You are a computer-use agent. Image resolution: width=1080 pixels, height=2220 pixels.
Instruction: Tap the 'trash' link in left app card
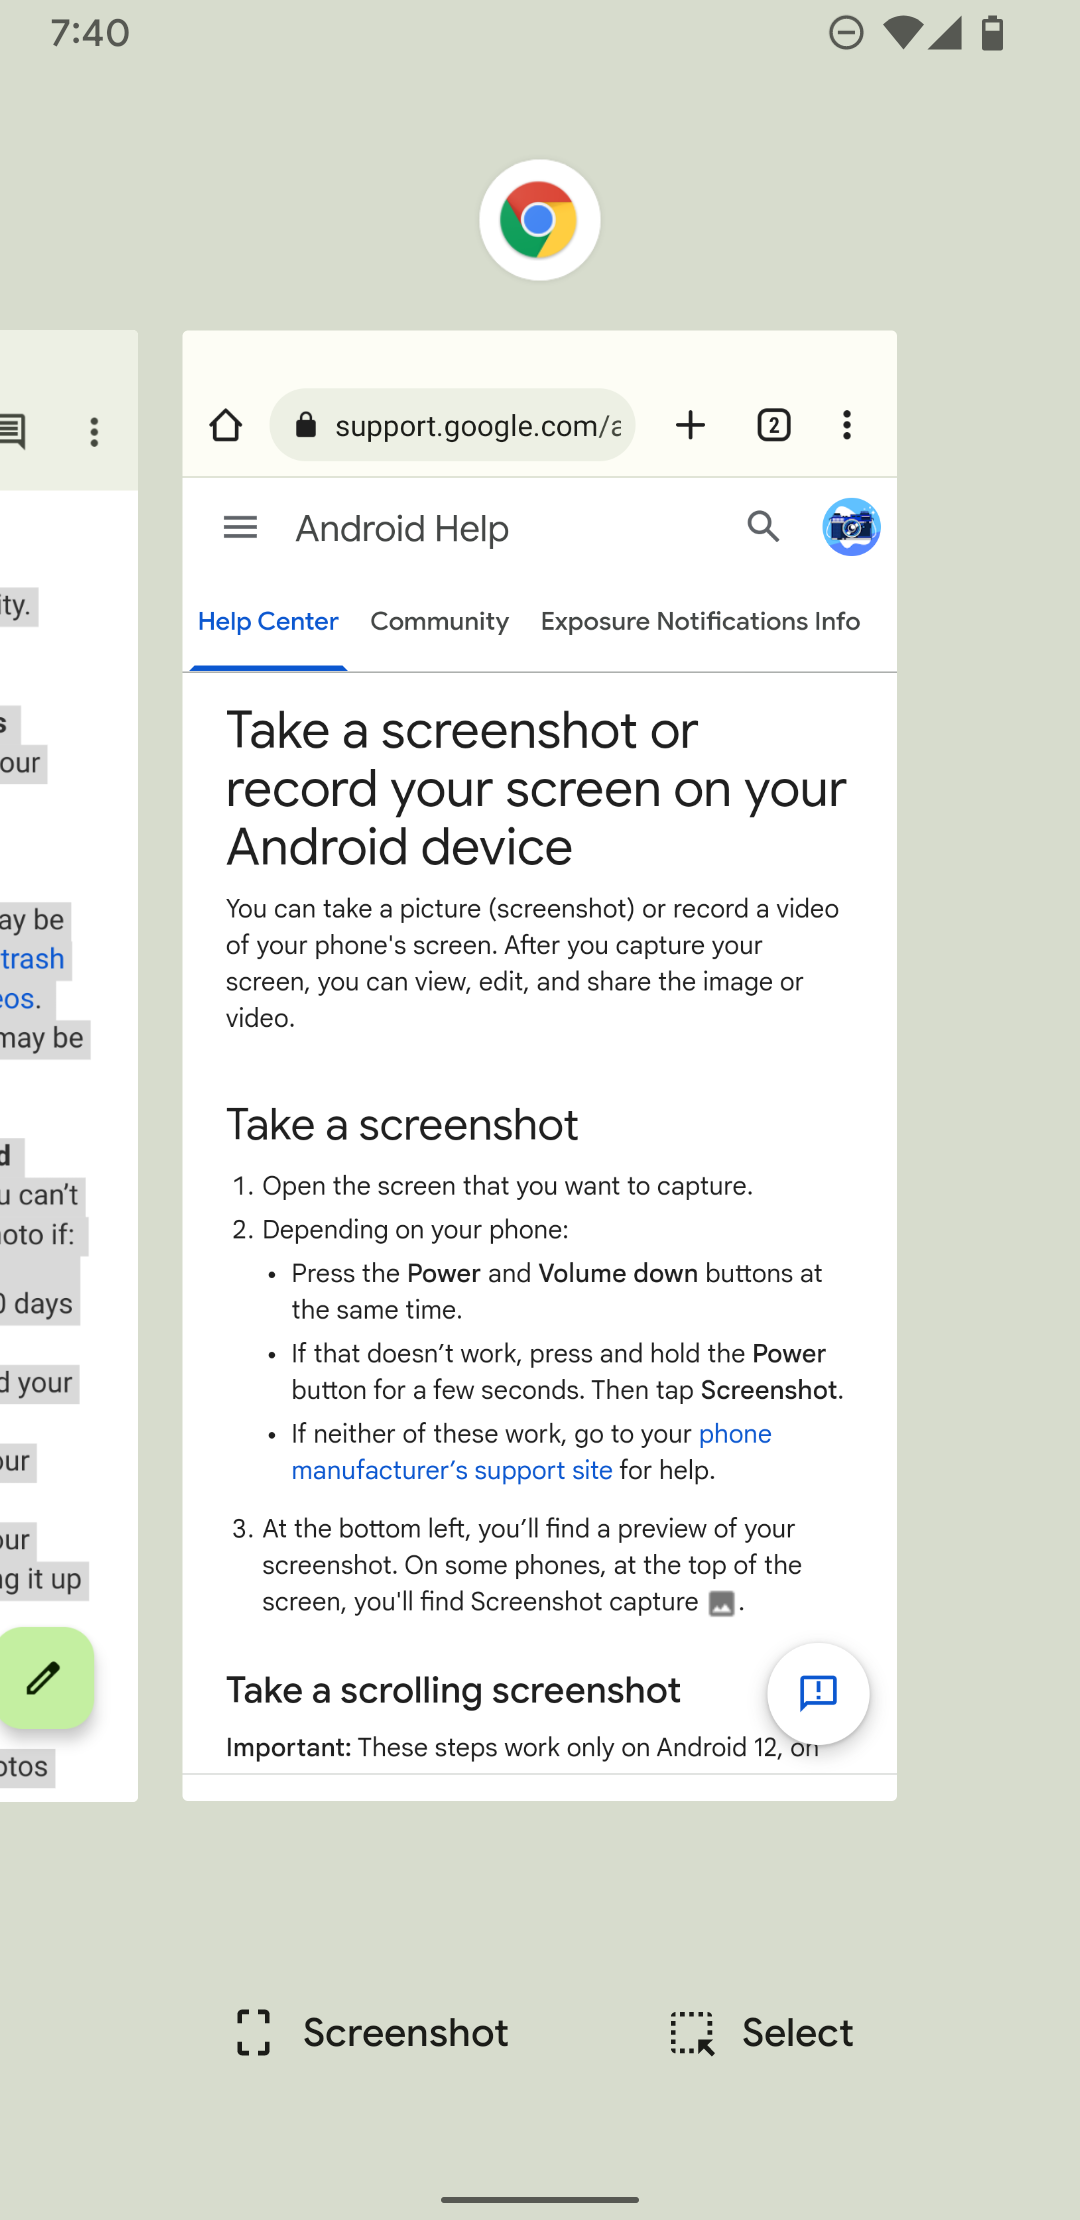tap(33, 959)
